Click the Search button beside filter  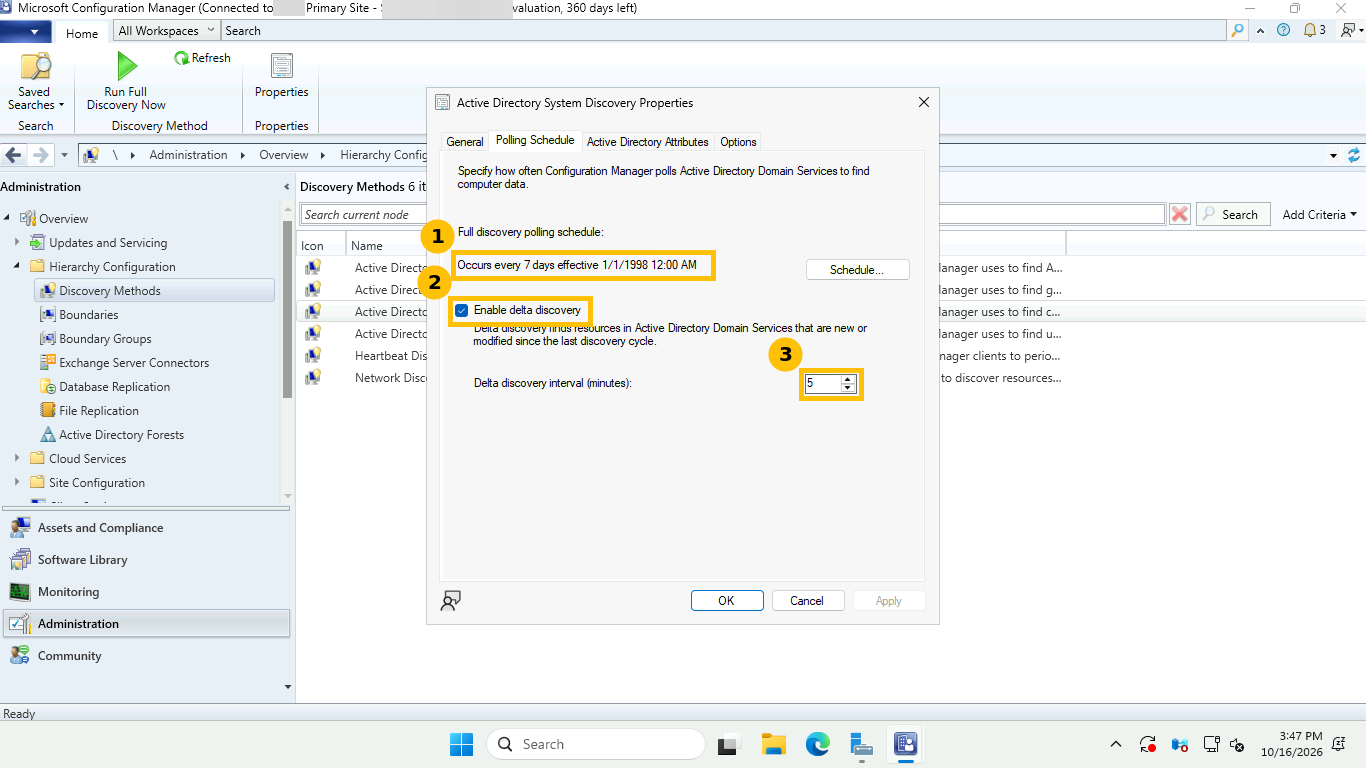(x=1233, y=214)
